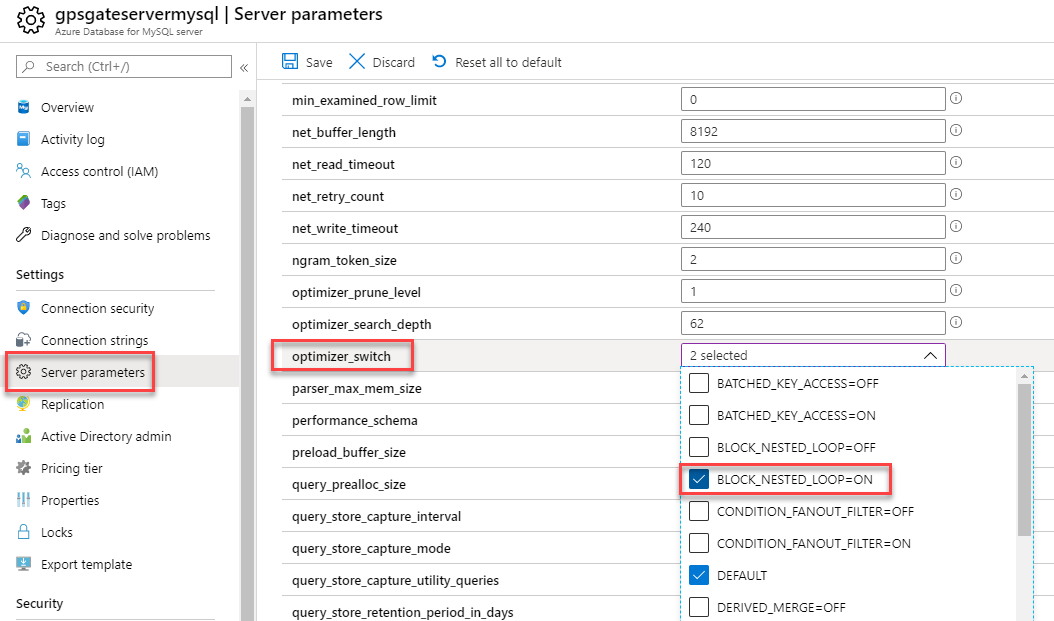This screenshot has width=1054, height=621.
Task: Select Server parameters in sidebar
Action: click(93, 372)
